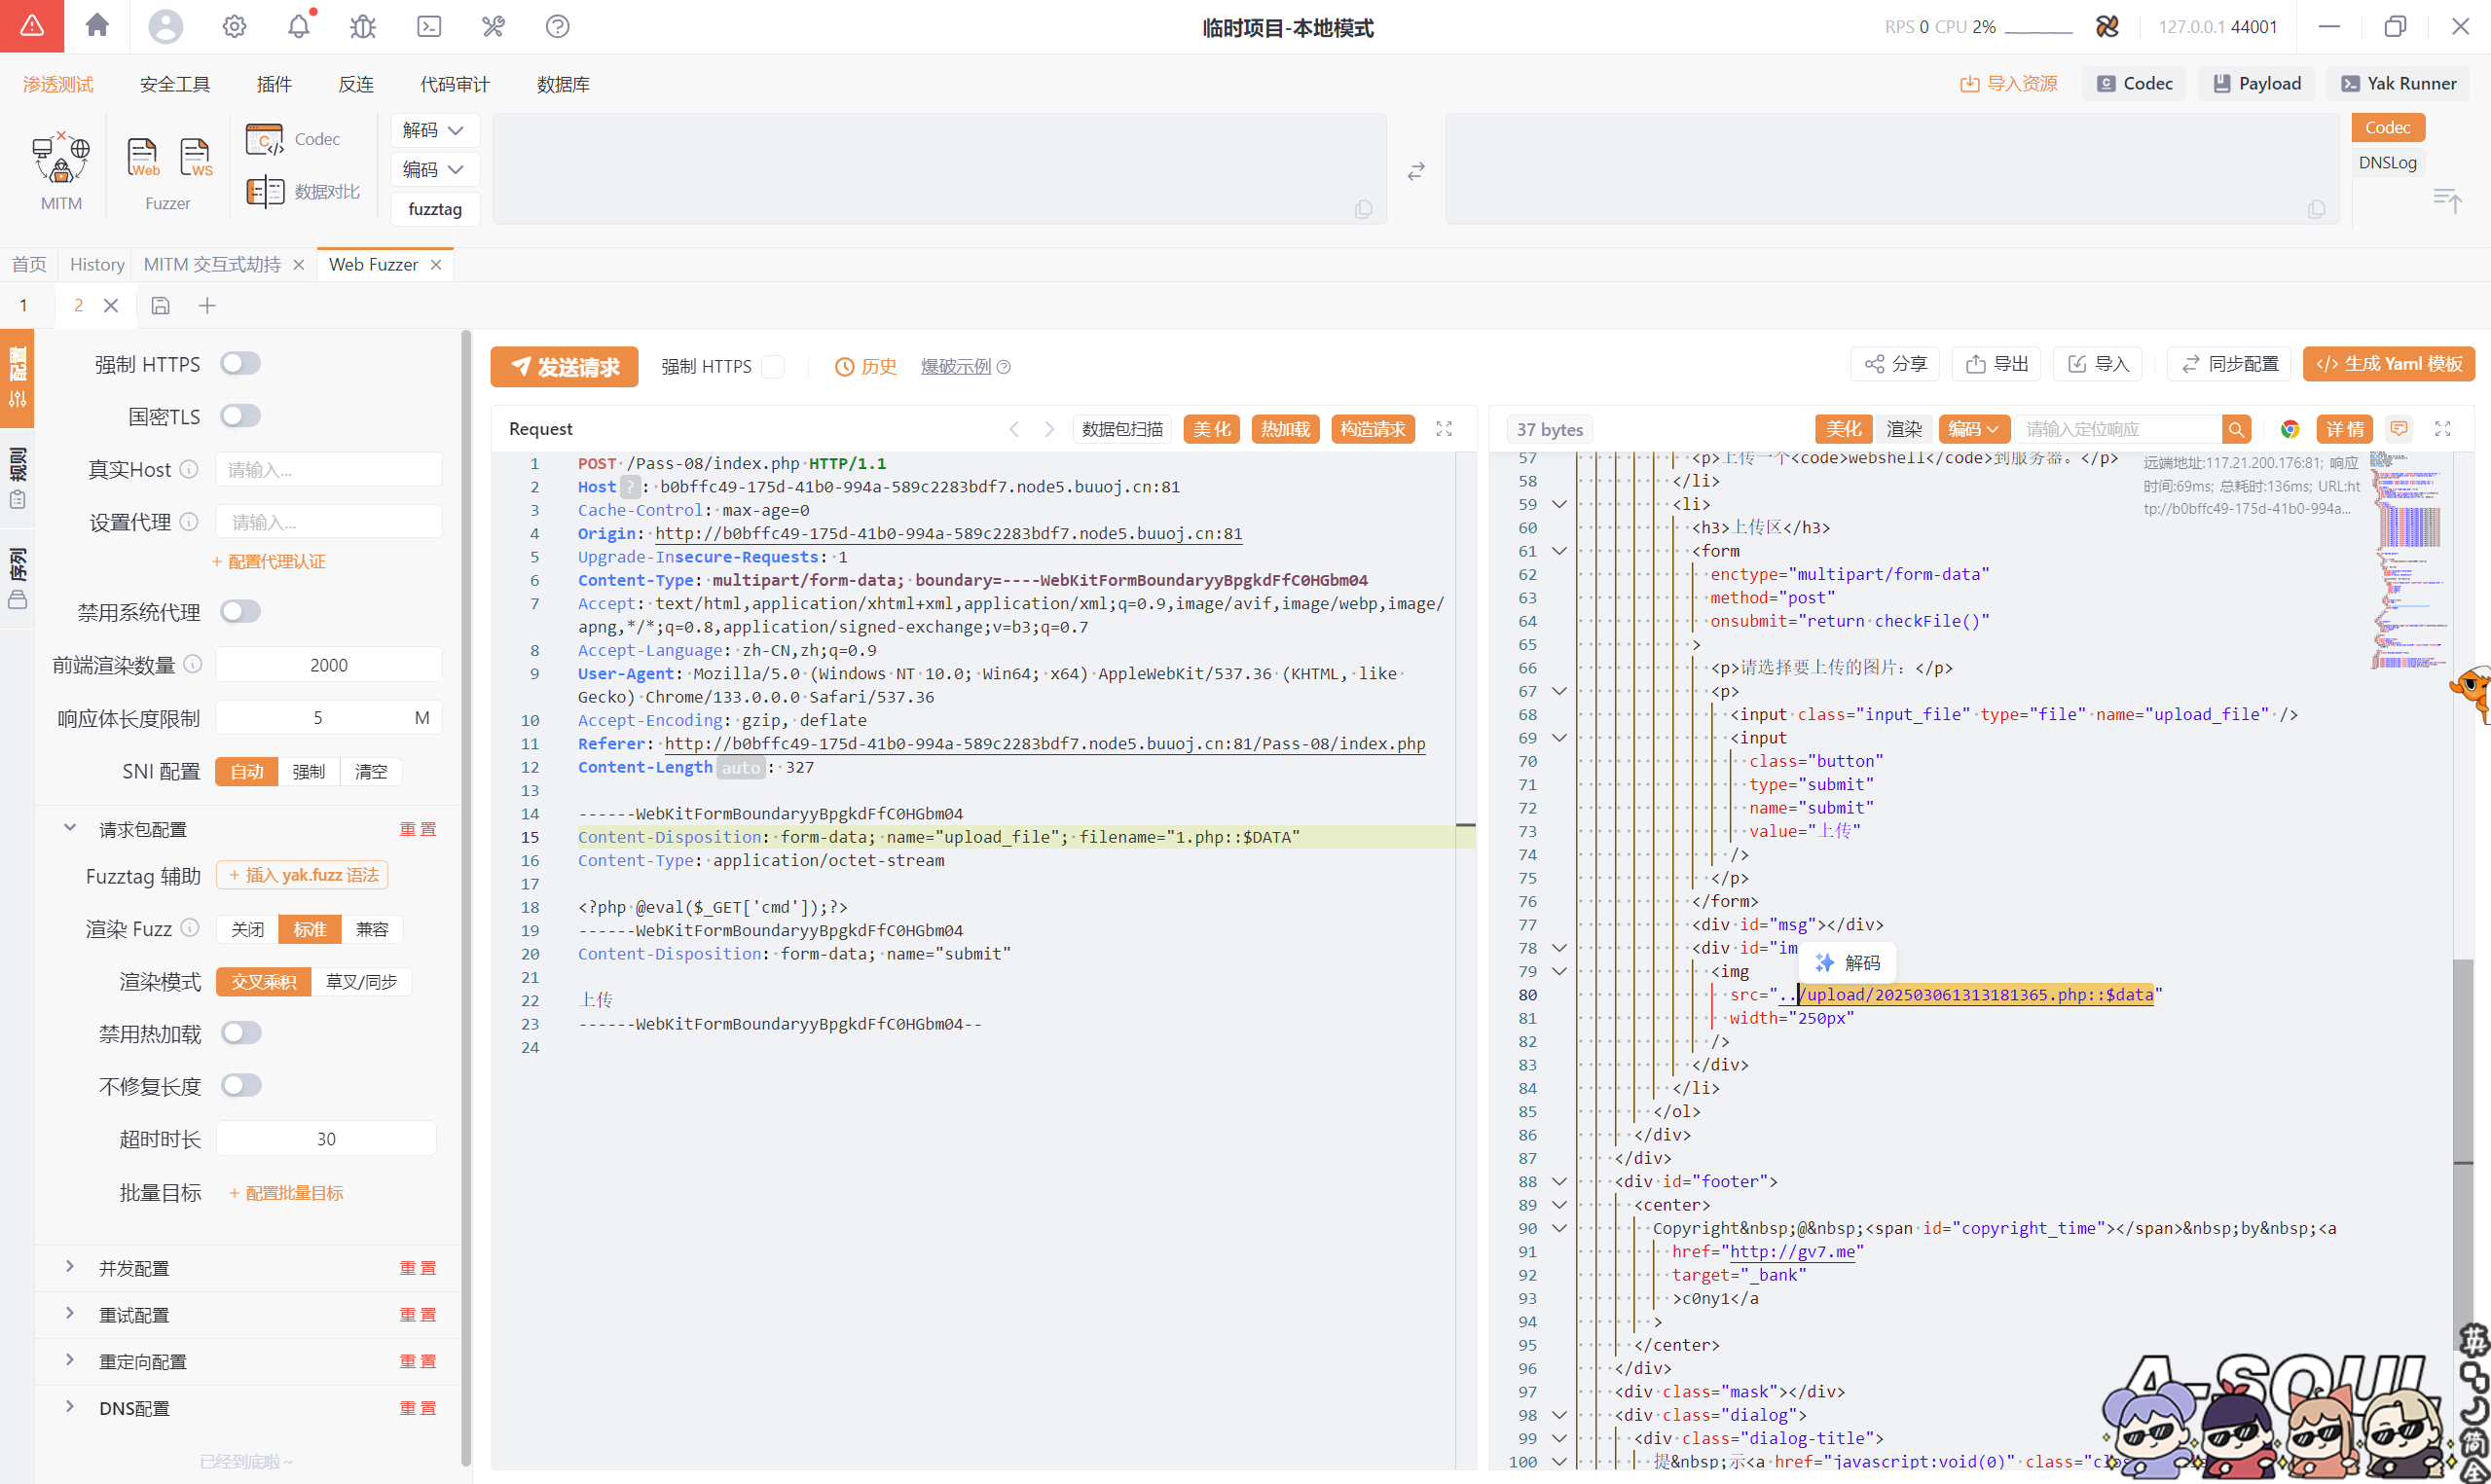Open the 解码 dropdown
Image resolution: width=2491 pixels, height=1484 pixels.
433,130
